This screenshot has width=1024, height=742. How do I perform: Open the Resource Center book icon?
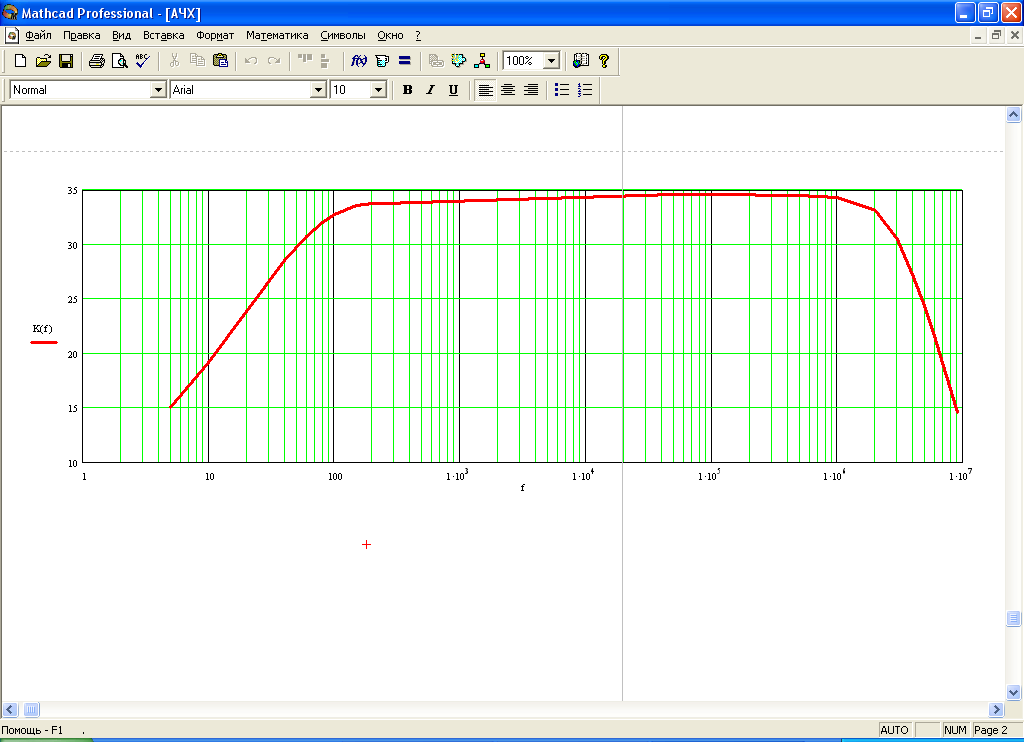(x=581, y=61)
